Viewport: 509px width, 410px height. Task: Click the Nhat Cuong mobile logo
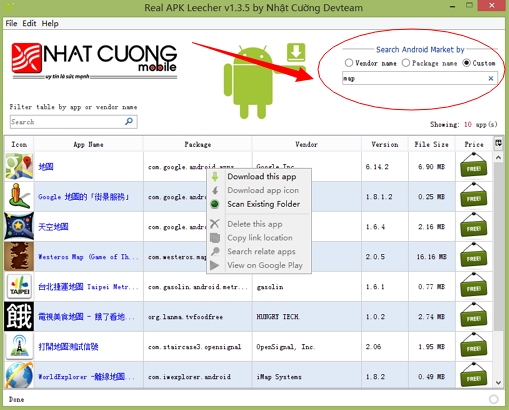pos(94,61)
